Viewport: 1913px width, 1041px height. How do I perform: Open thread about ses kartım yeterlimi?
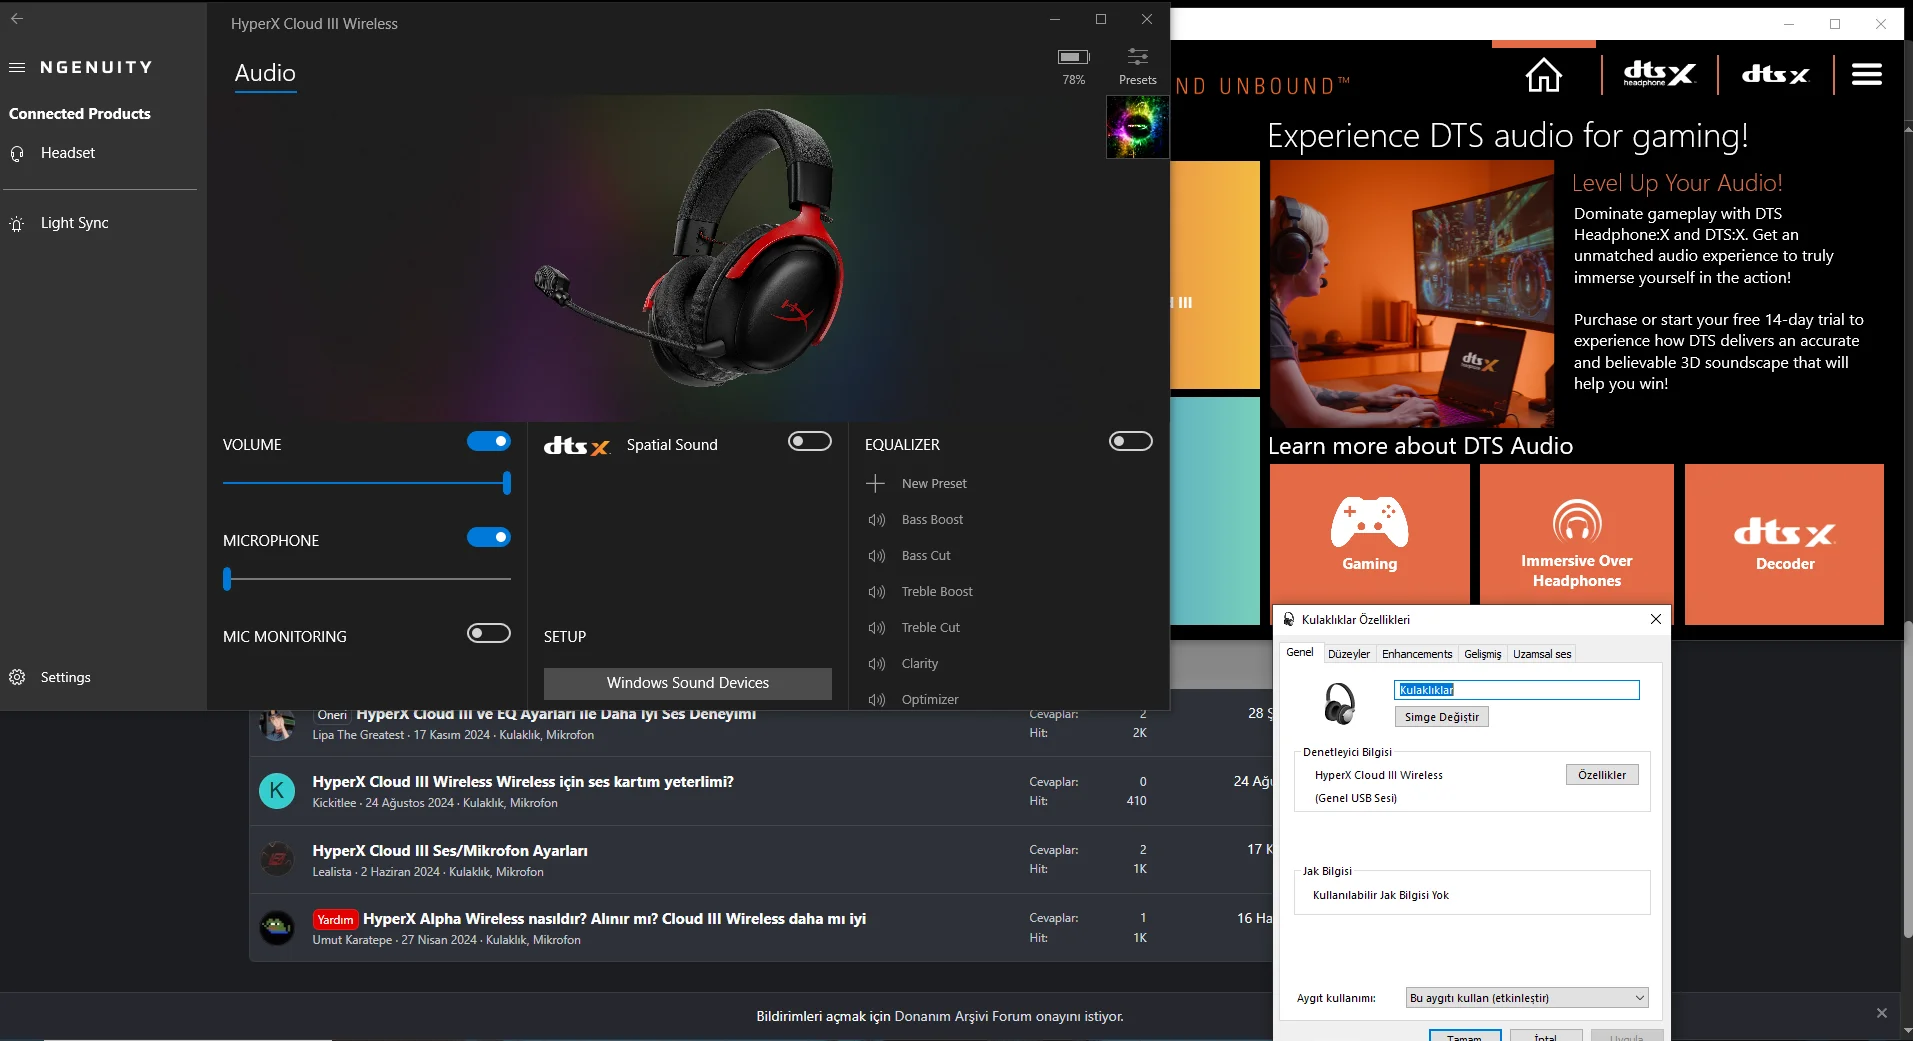[x=523, y=782]
